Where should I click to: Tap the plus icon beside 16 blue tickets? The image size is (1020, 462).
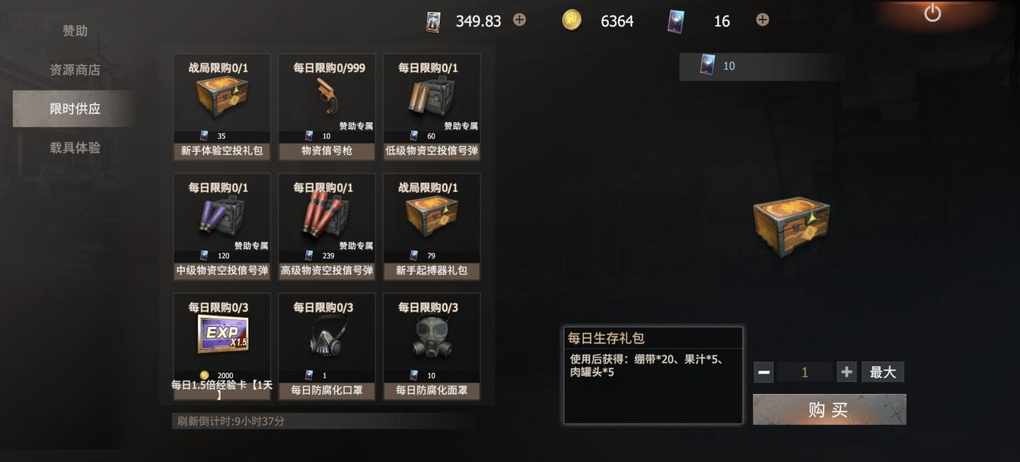pos(762,20)
